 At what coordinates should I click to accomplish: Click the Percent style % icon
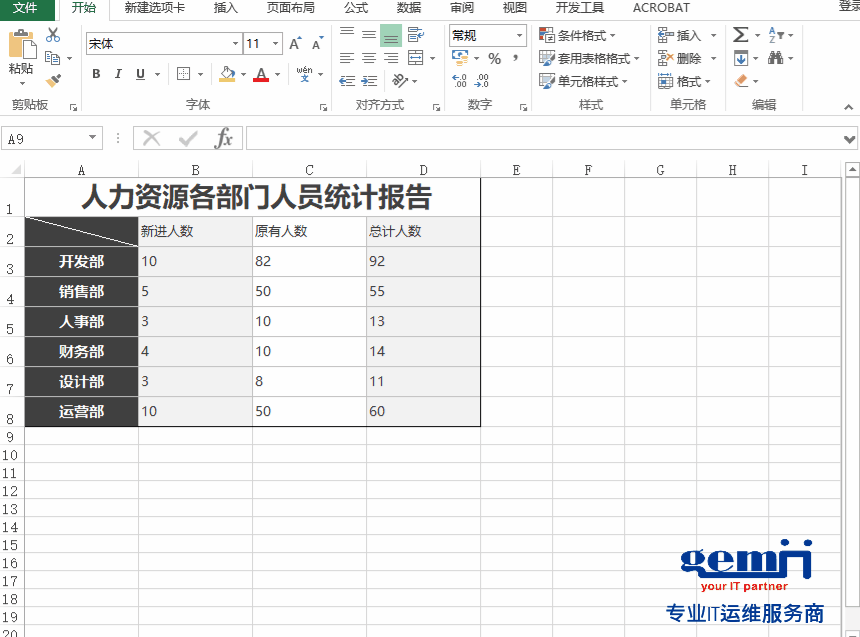pos(495,59)
